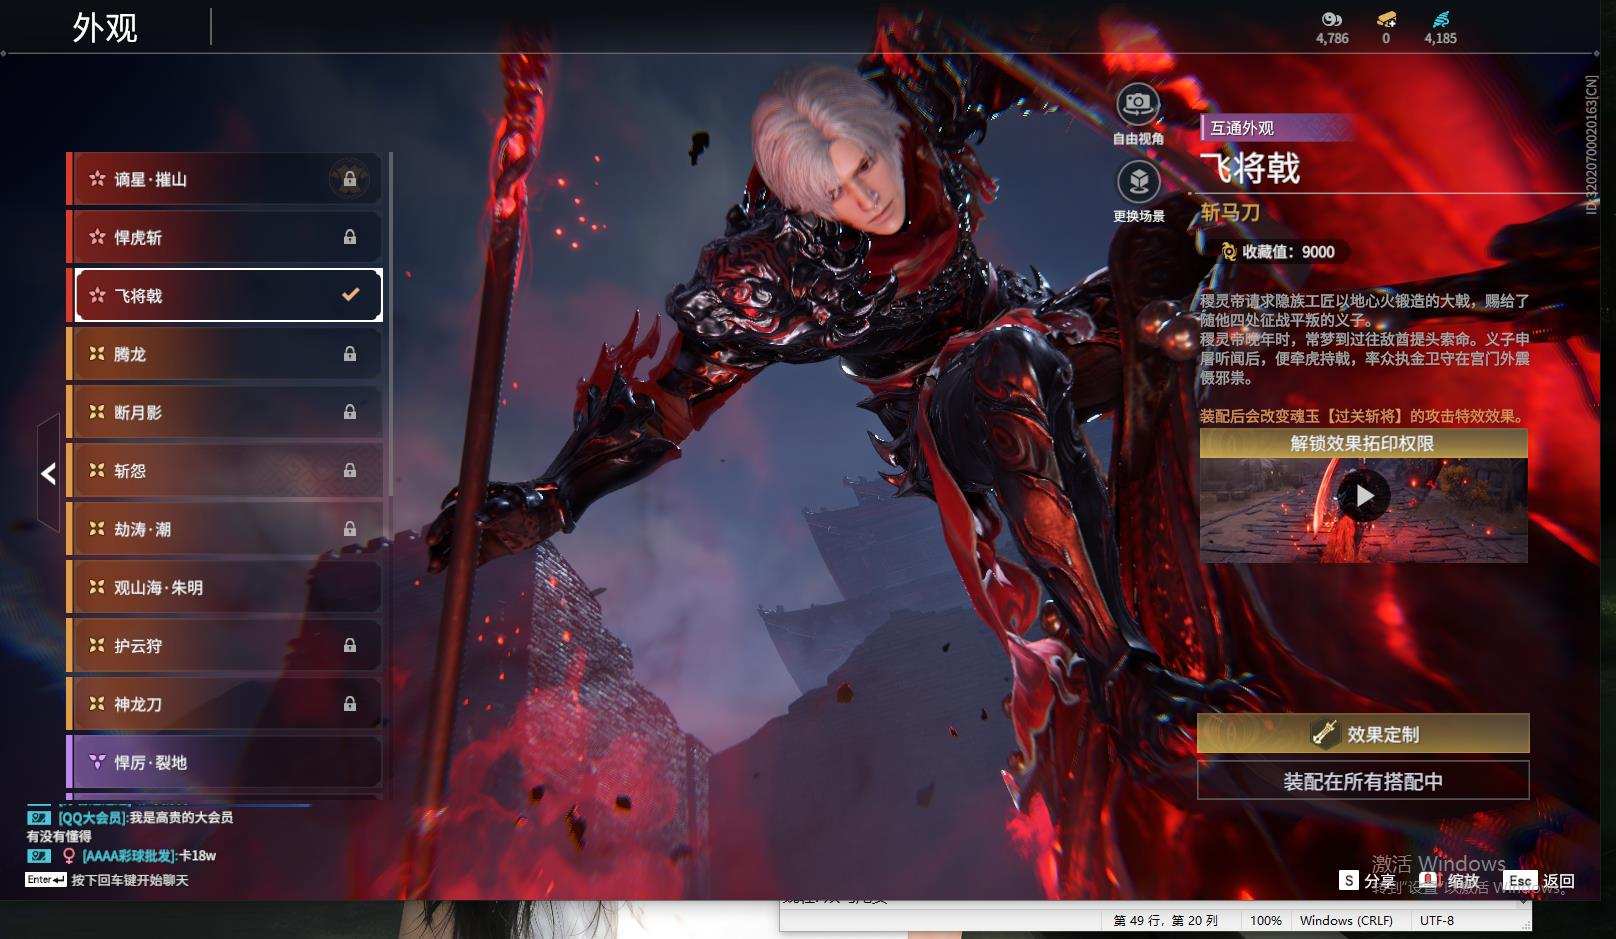1616x939 pixels.
Task: Select the 神龙刀 skin row
Action: (x=224, y=704)
